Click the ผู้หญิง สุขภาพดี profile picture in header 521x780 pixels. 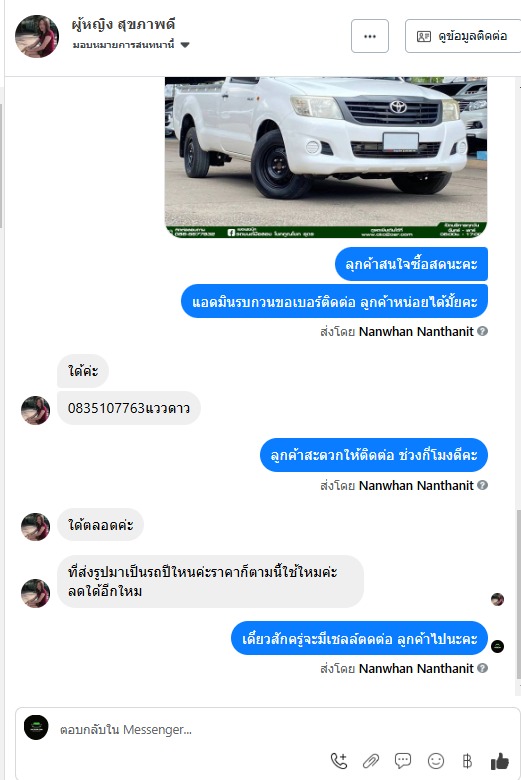pos(37,36)
